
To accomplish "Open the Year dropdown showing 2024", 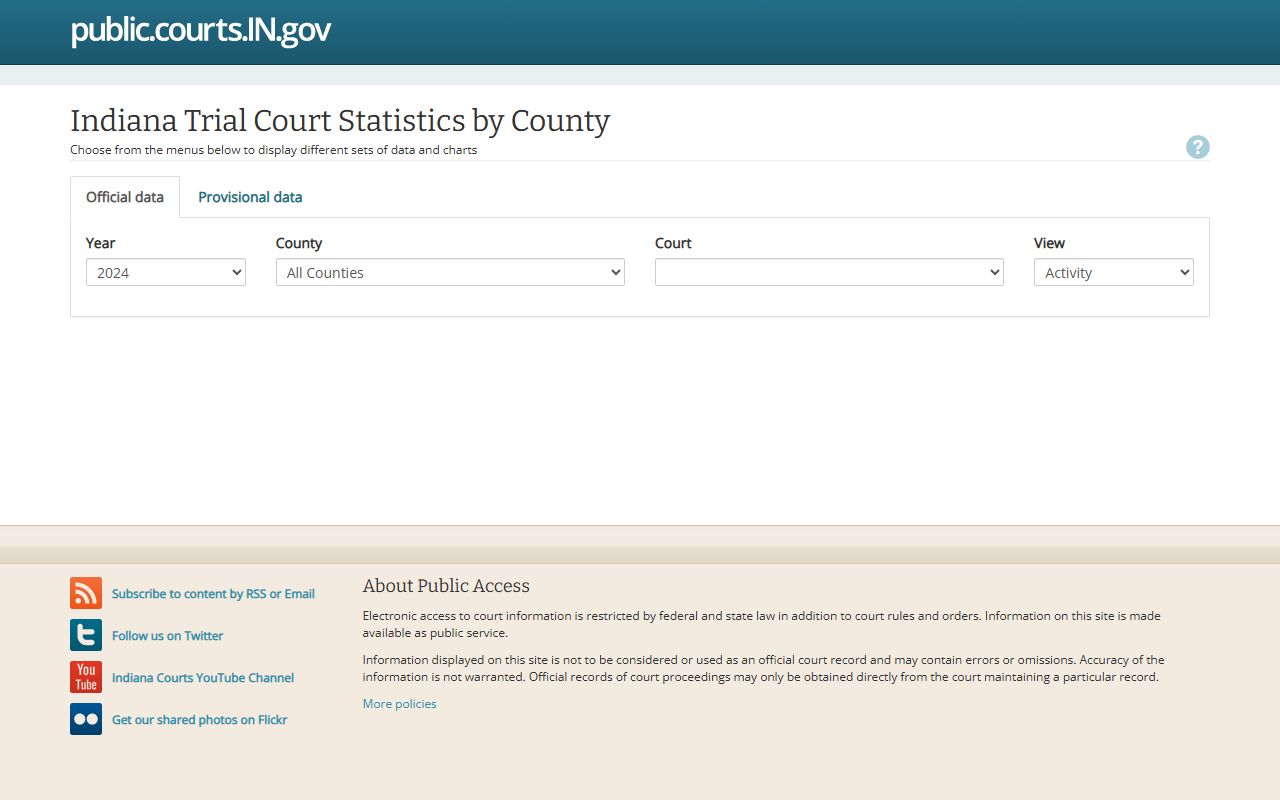I will point(166,272).
